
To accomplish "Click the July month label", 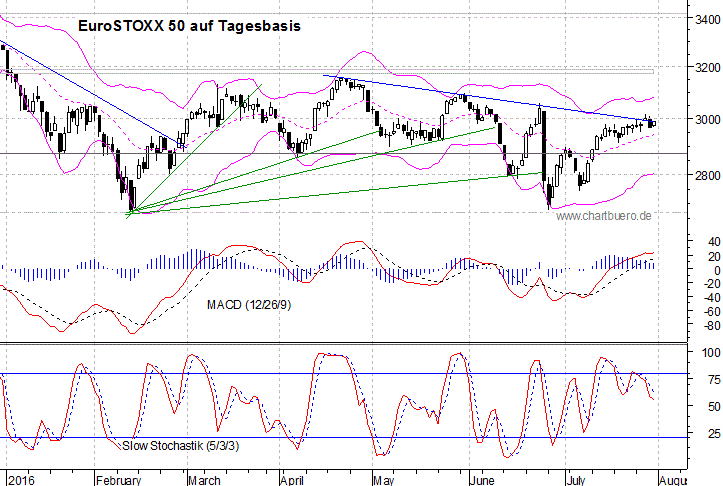I will (576, 480).
